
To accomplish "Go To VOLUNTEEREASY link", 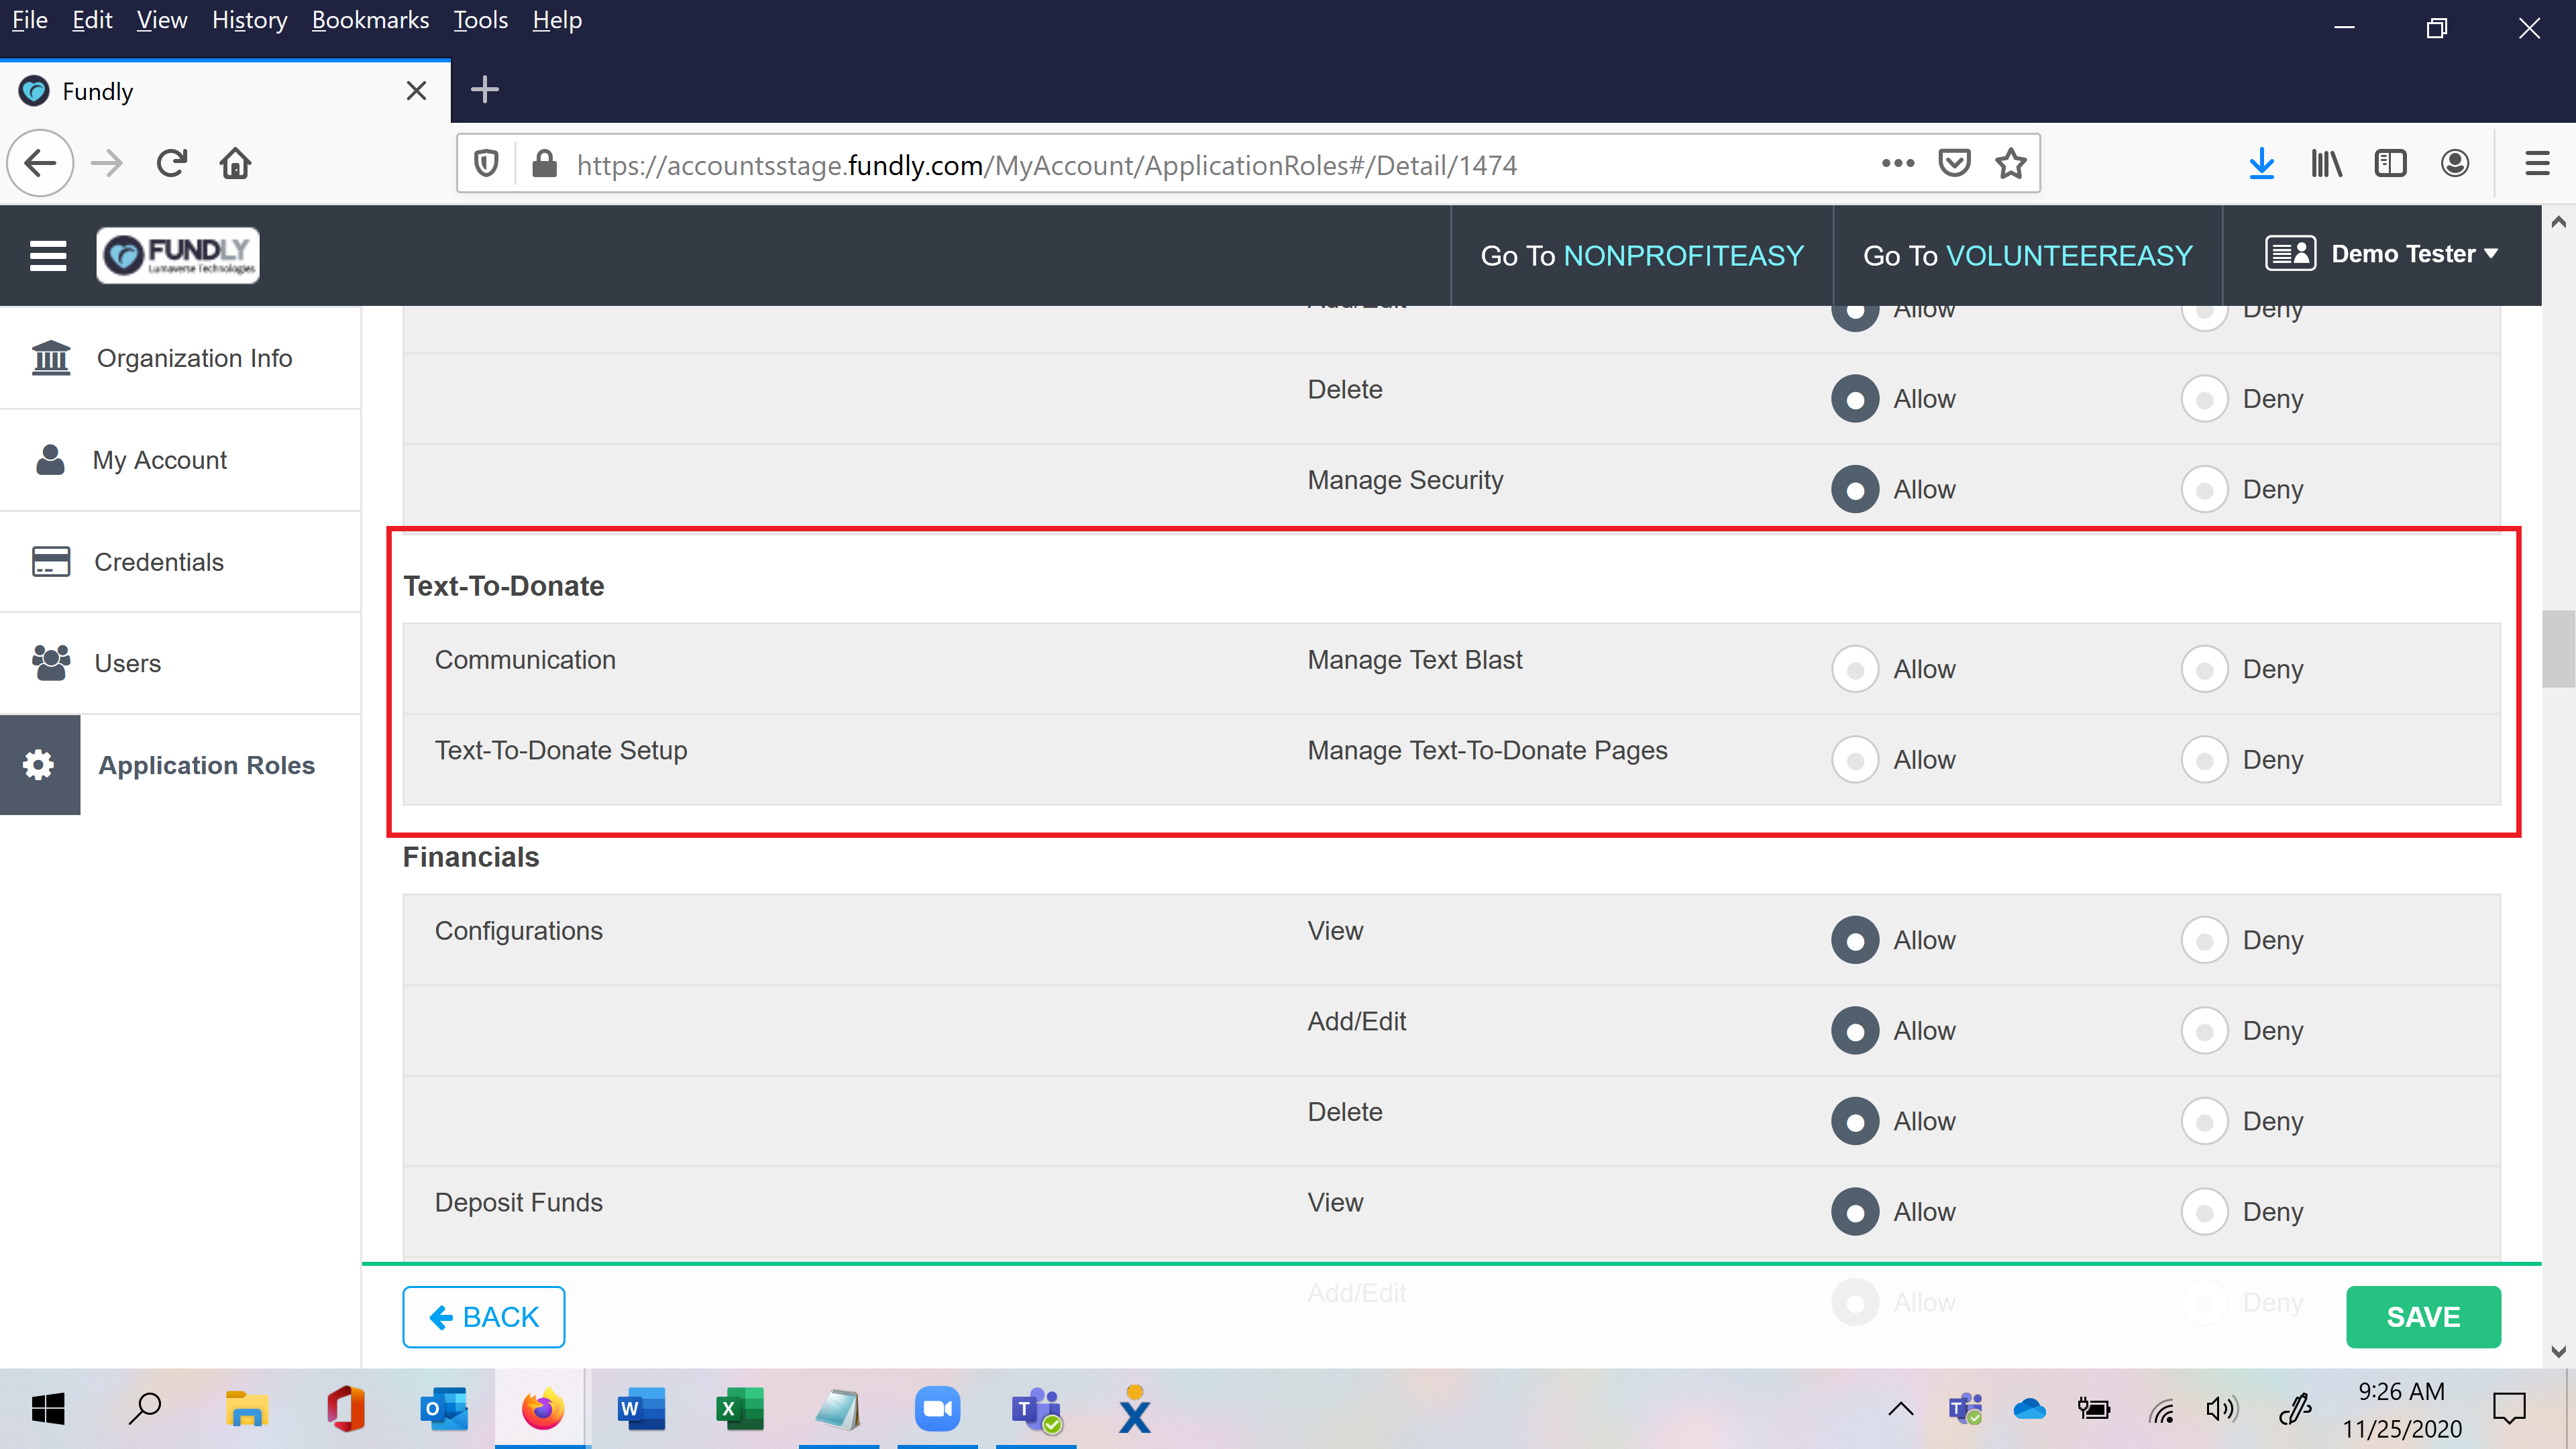I will (2027, 256).
